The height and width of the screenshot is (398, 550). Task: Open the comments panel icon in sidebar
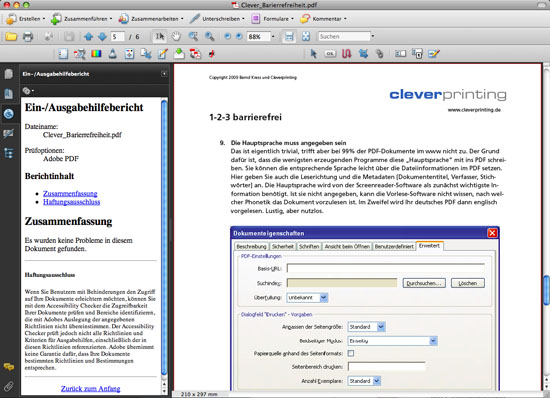coord(8,367)
